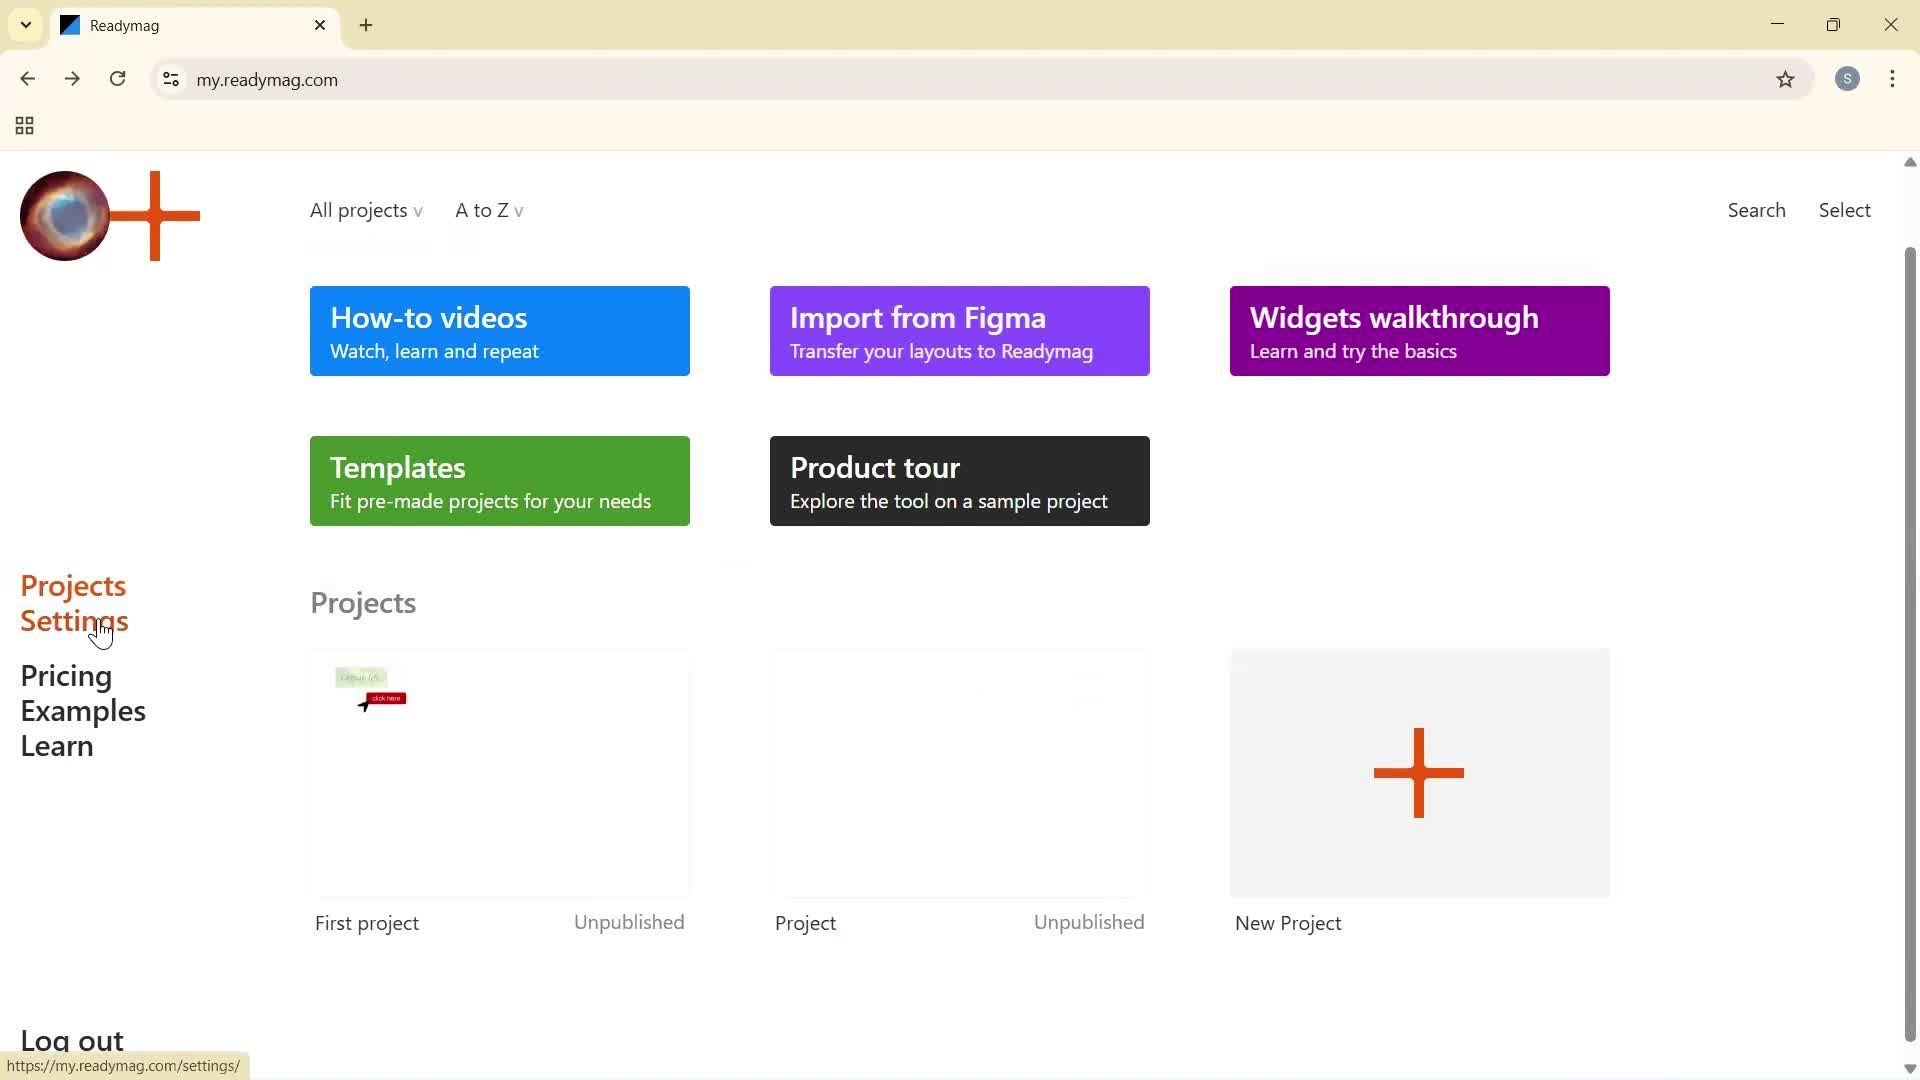This screenshot has height=1080, width=1920.
Task: Open the Chrome three-dot menu
Action: (1893, 79)
